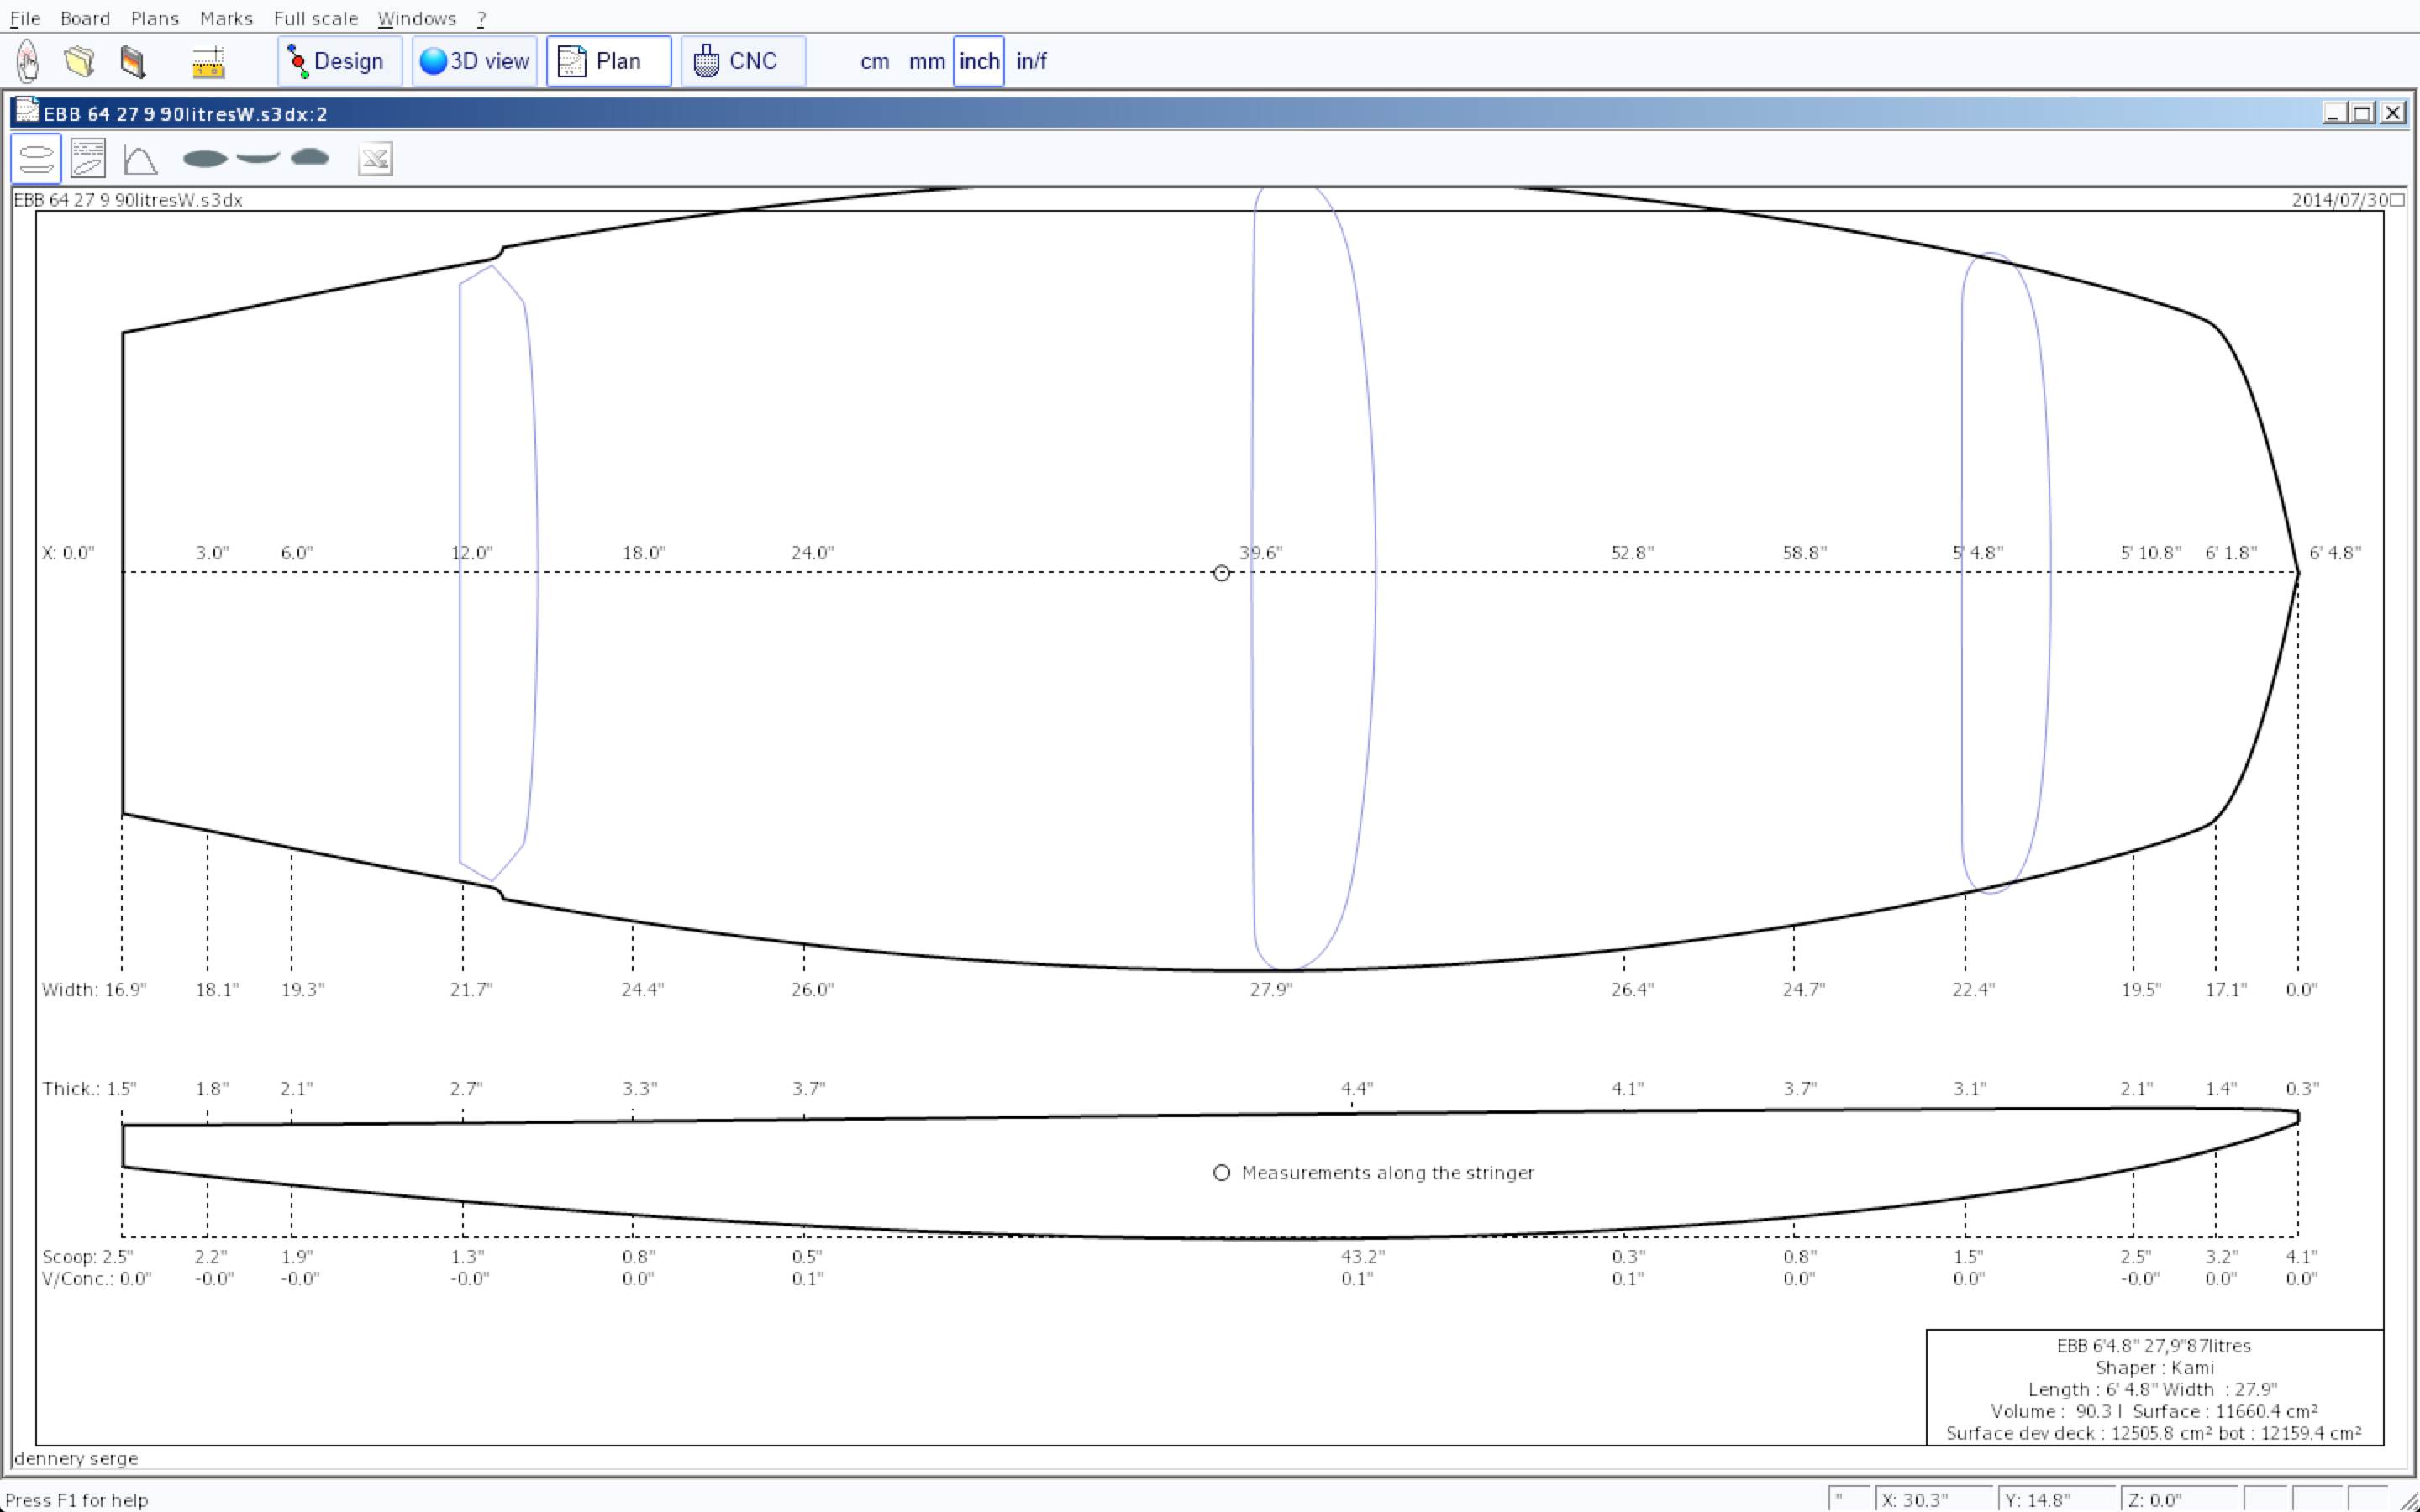2420x1512 pixels.
Task: Switch to 3D view mode
Action: coord(474,61)
